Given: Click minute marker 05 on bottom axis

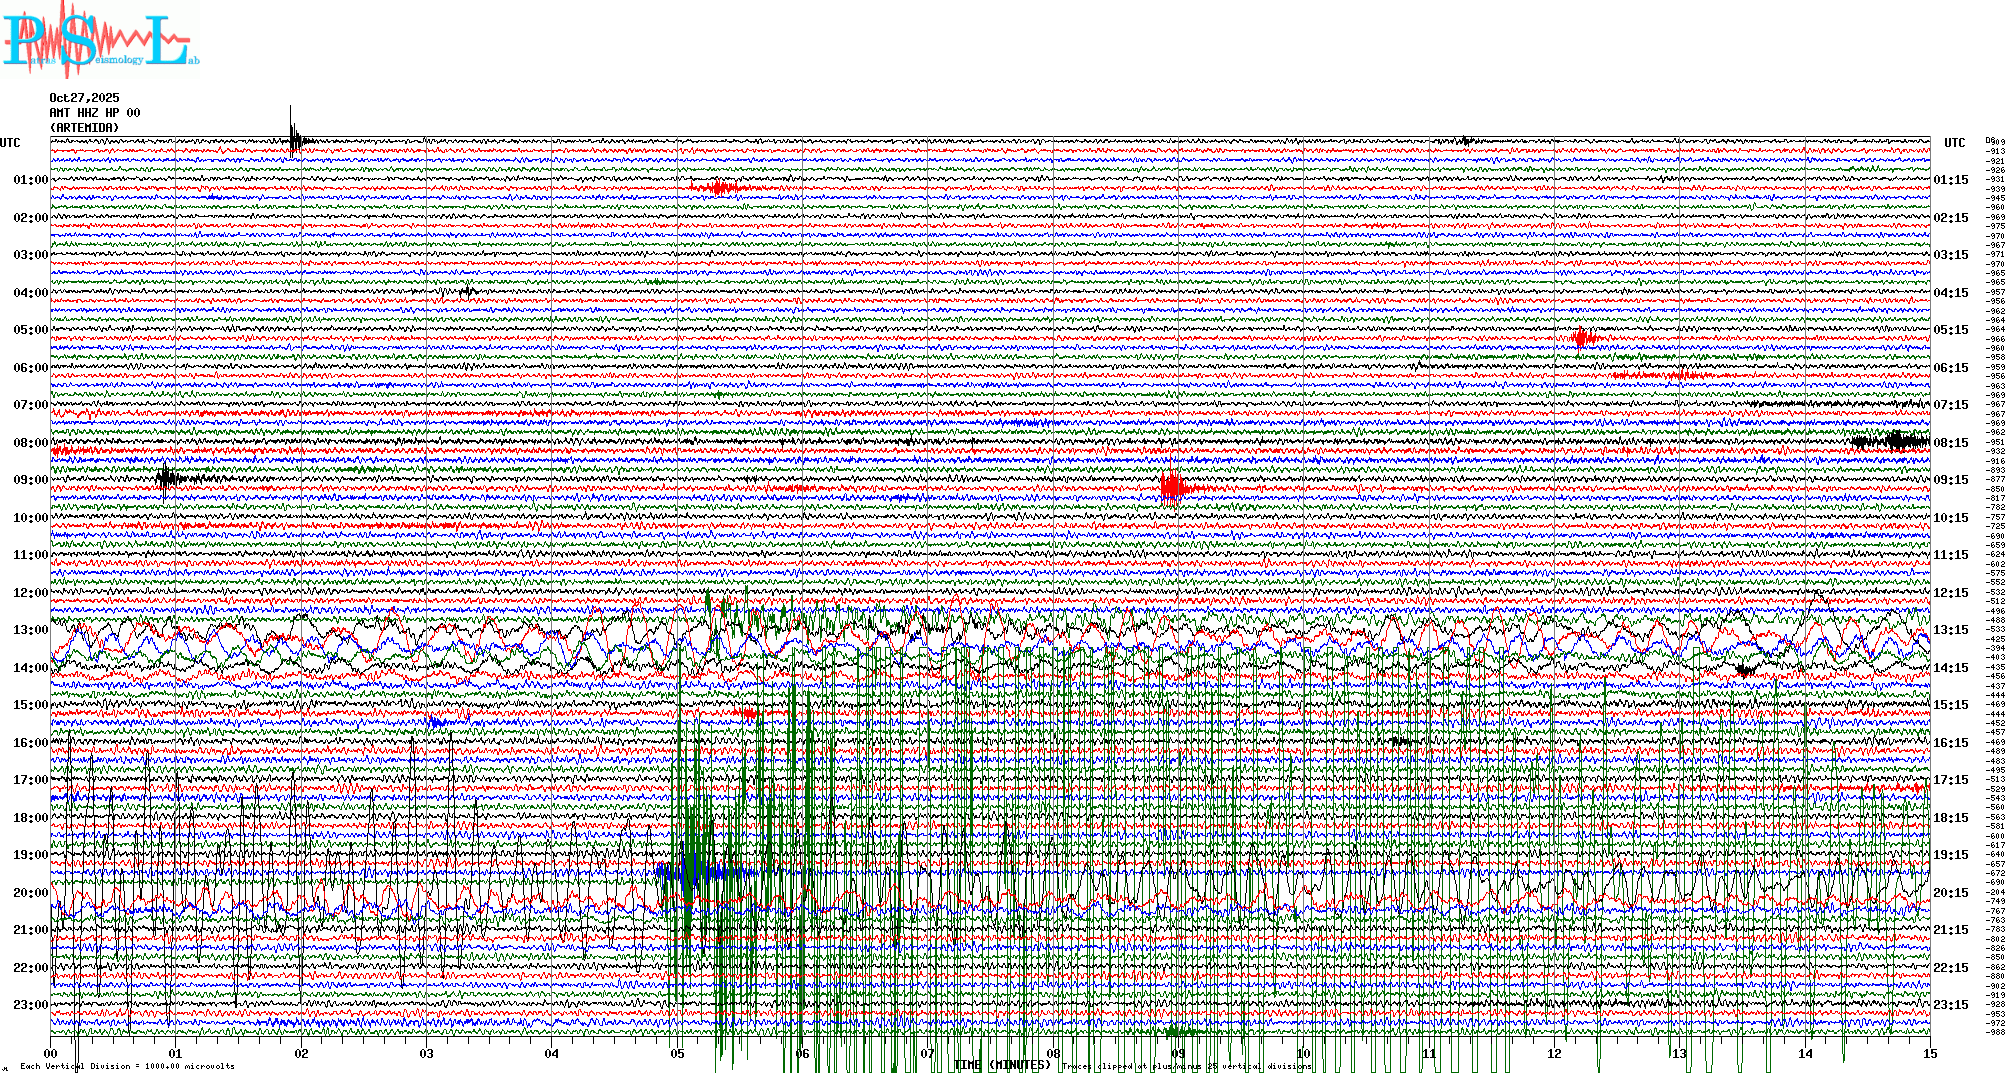Looking at the screenshot, I should pos(678,1054).
